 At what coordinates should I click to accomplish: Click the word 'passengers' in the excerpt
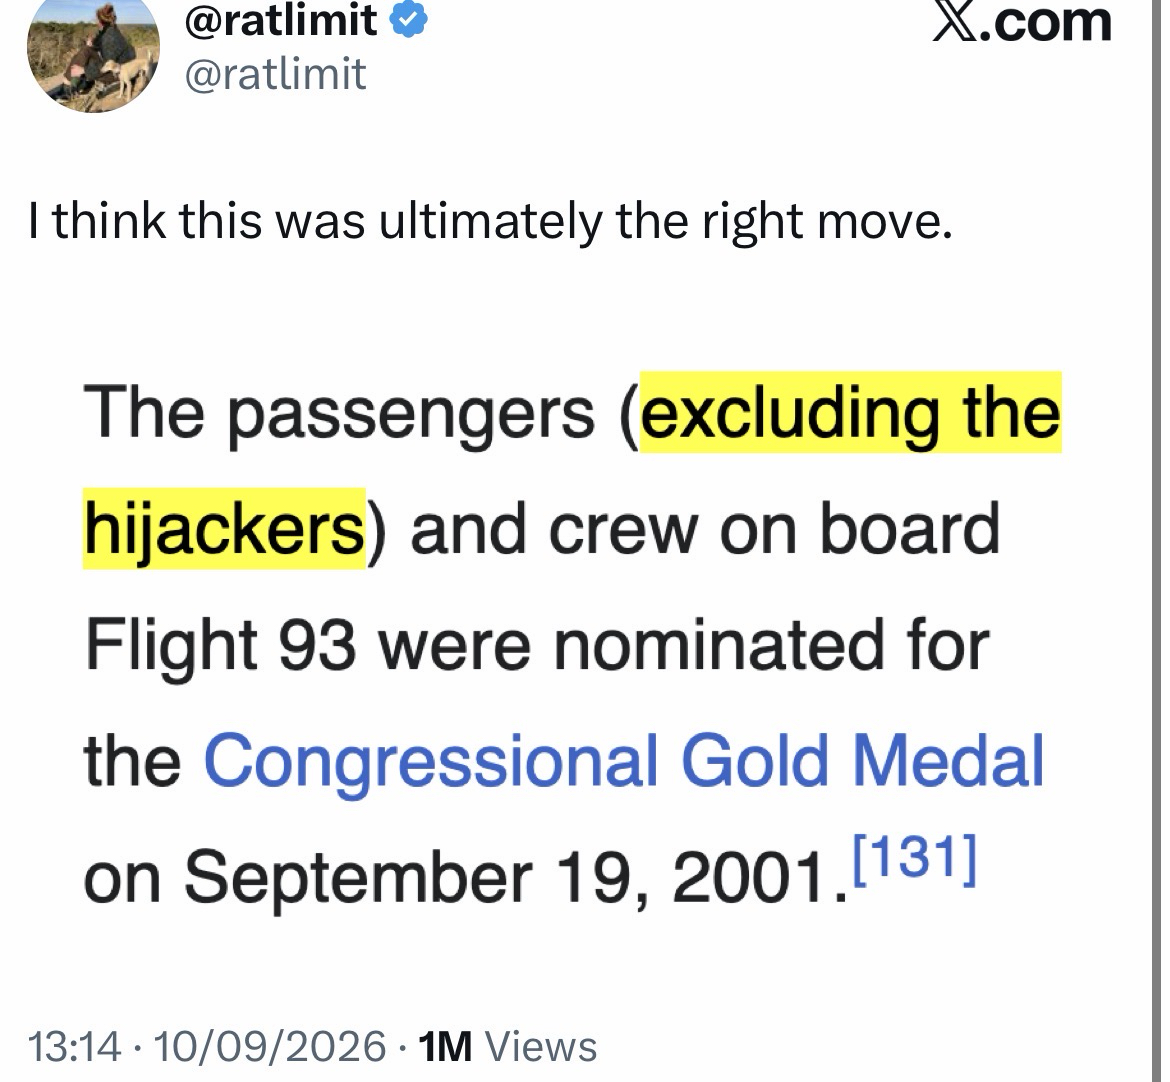(x=411, y=415)
